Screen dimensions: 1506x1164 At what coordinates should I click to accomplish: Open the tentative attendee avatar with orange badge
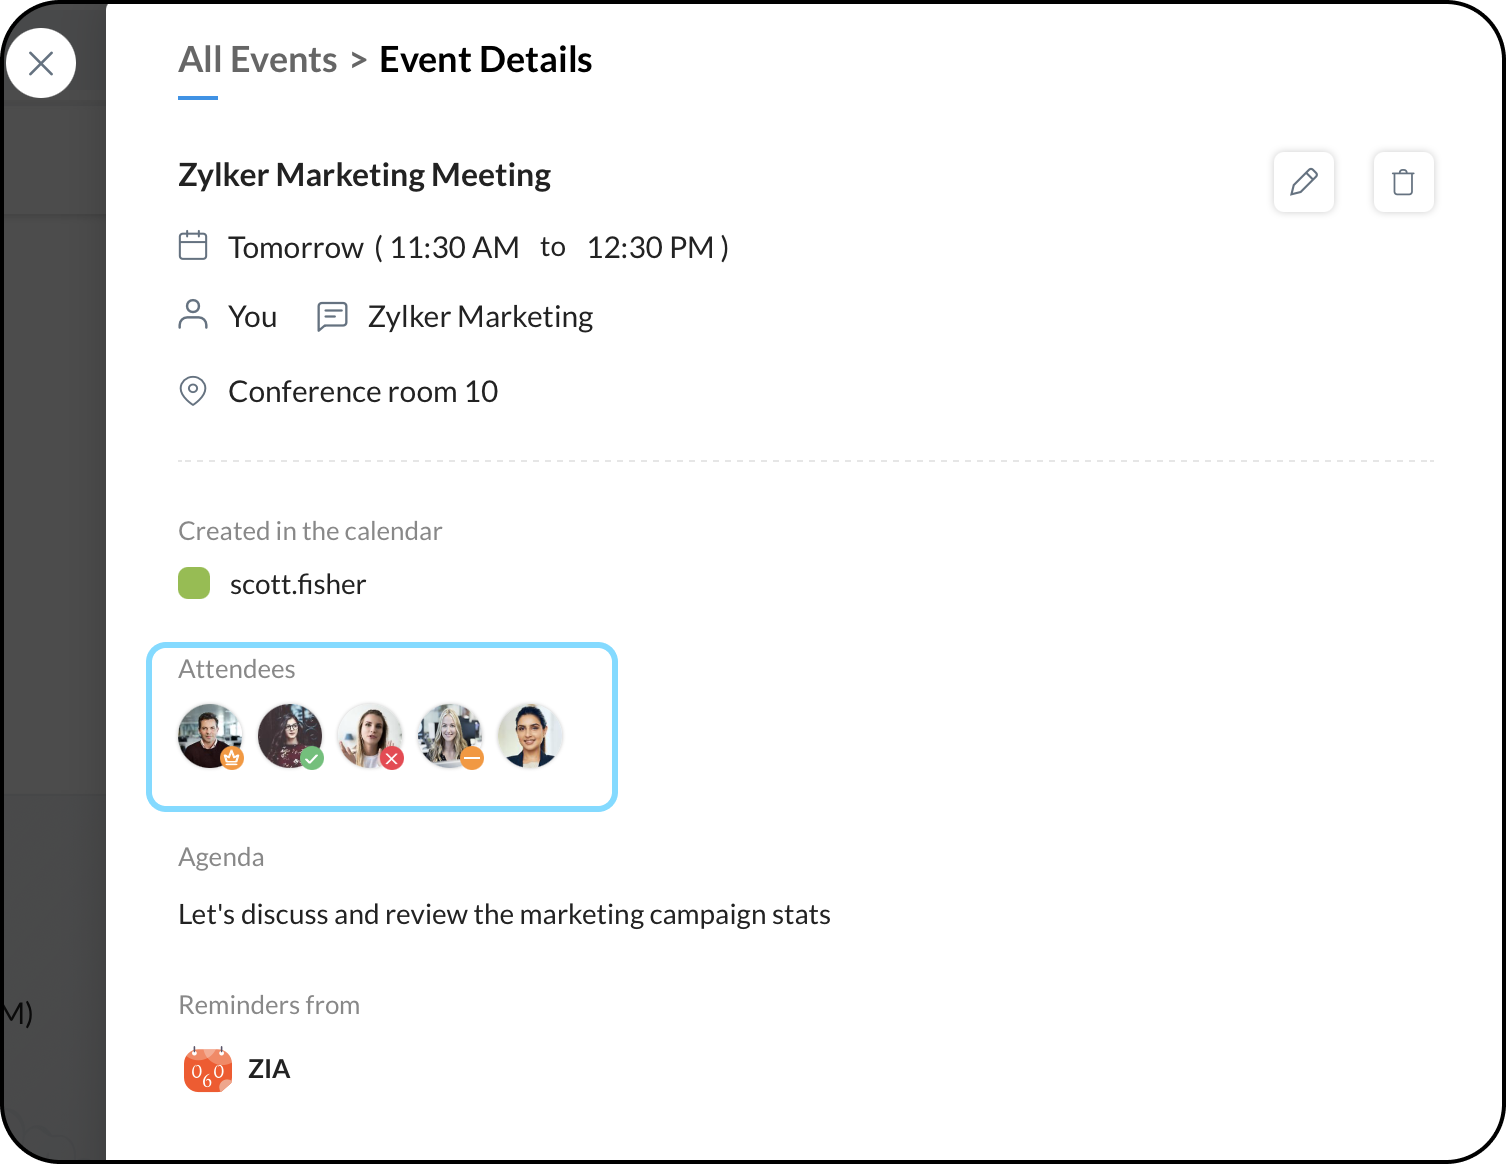point(450,736)
